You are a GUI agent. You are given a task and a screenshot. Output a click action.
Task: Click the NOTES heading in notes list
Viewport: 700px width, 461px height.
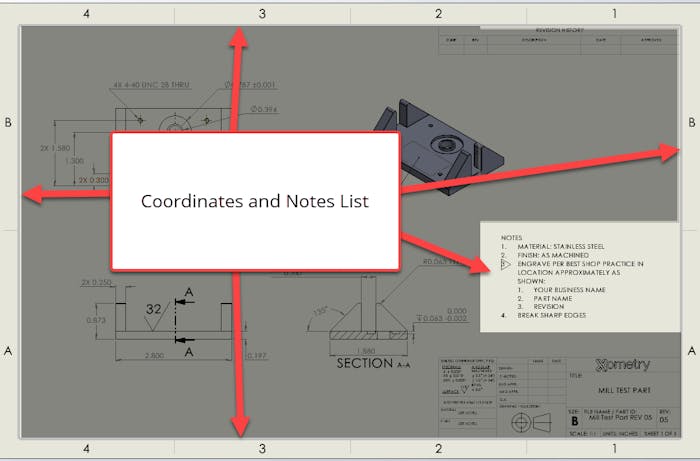511,238
